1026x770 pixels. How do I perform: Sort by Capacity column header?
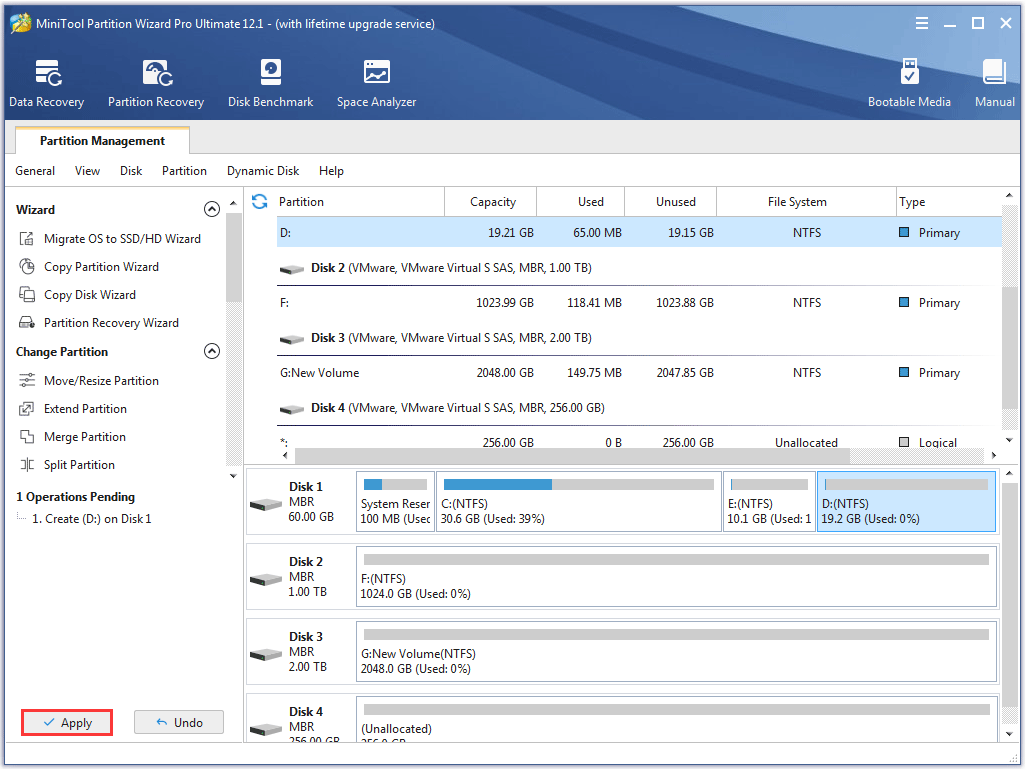[x=491, y=201]
